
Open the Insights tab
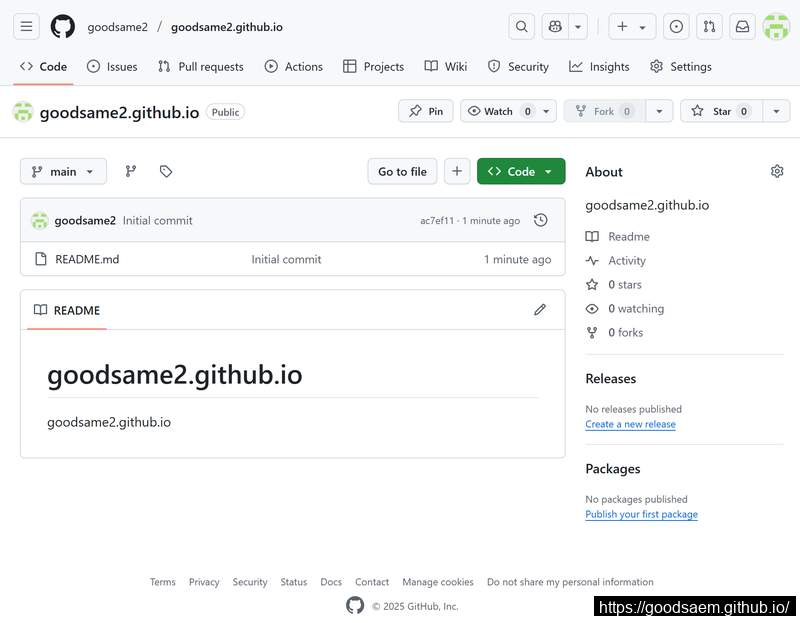(x=599, y=67)
